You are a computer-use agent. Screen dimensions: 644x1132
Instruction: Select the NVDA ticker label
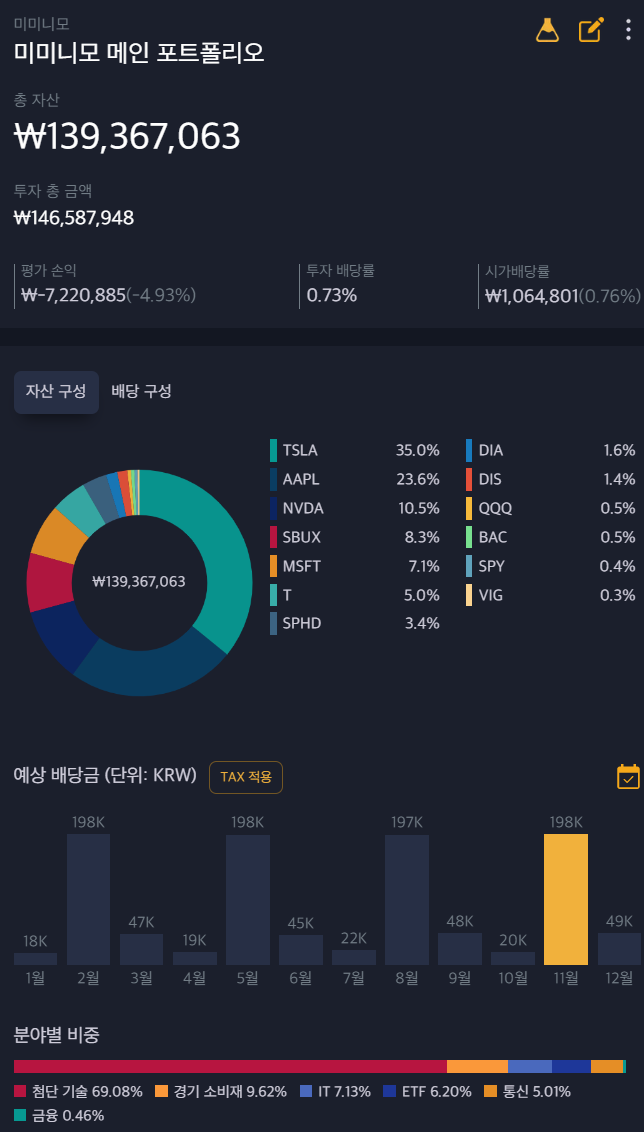[x=303, y=508]
